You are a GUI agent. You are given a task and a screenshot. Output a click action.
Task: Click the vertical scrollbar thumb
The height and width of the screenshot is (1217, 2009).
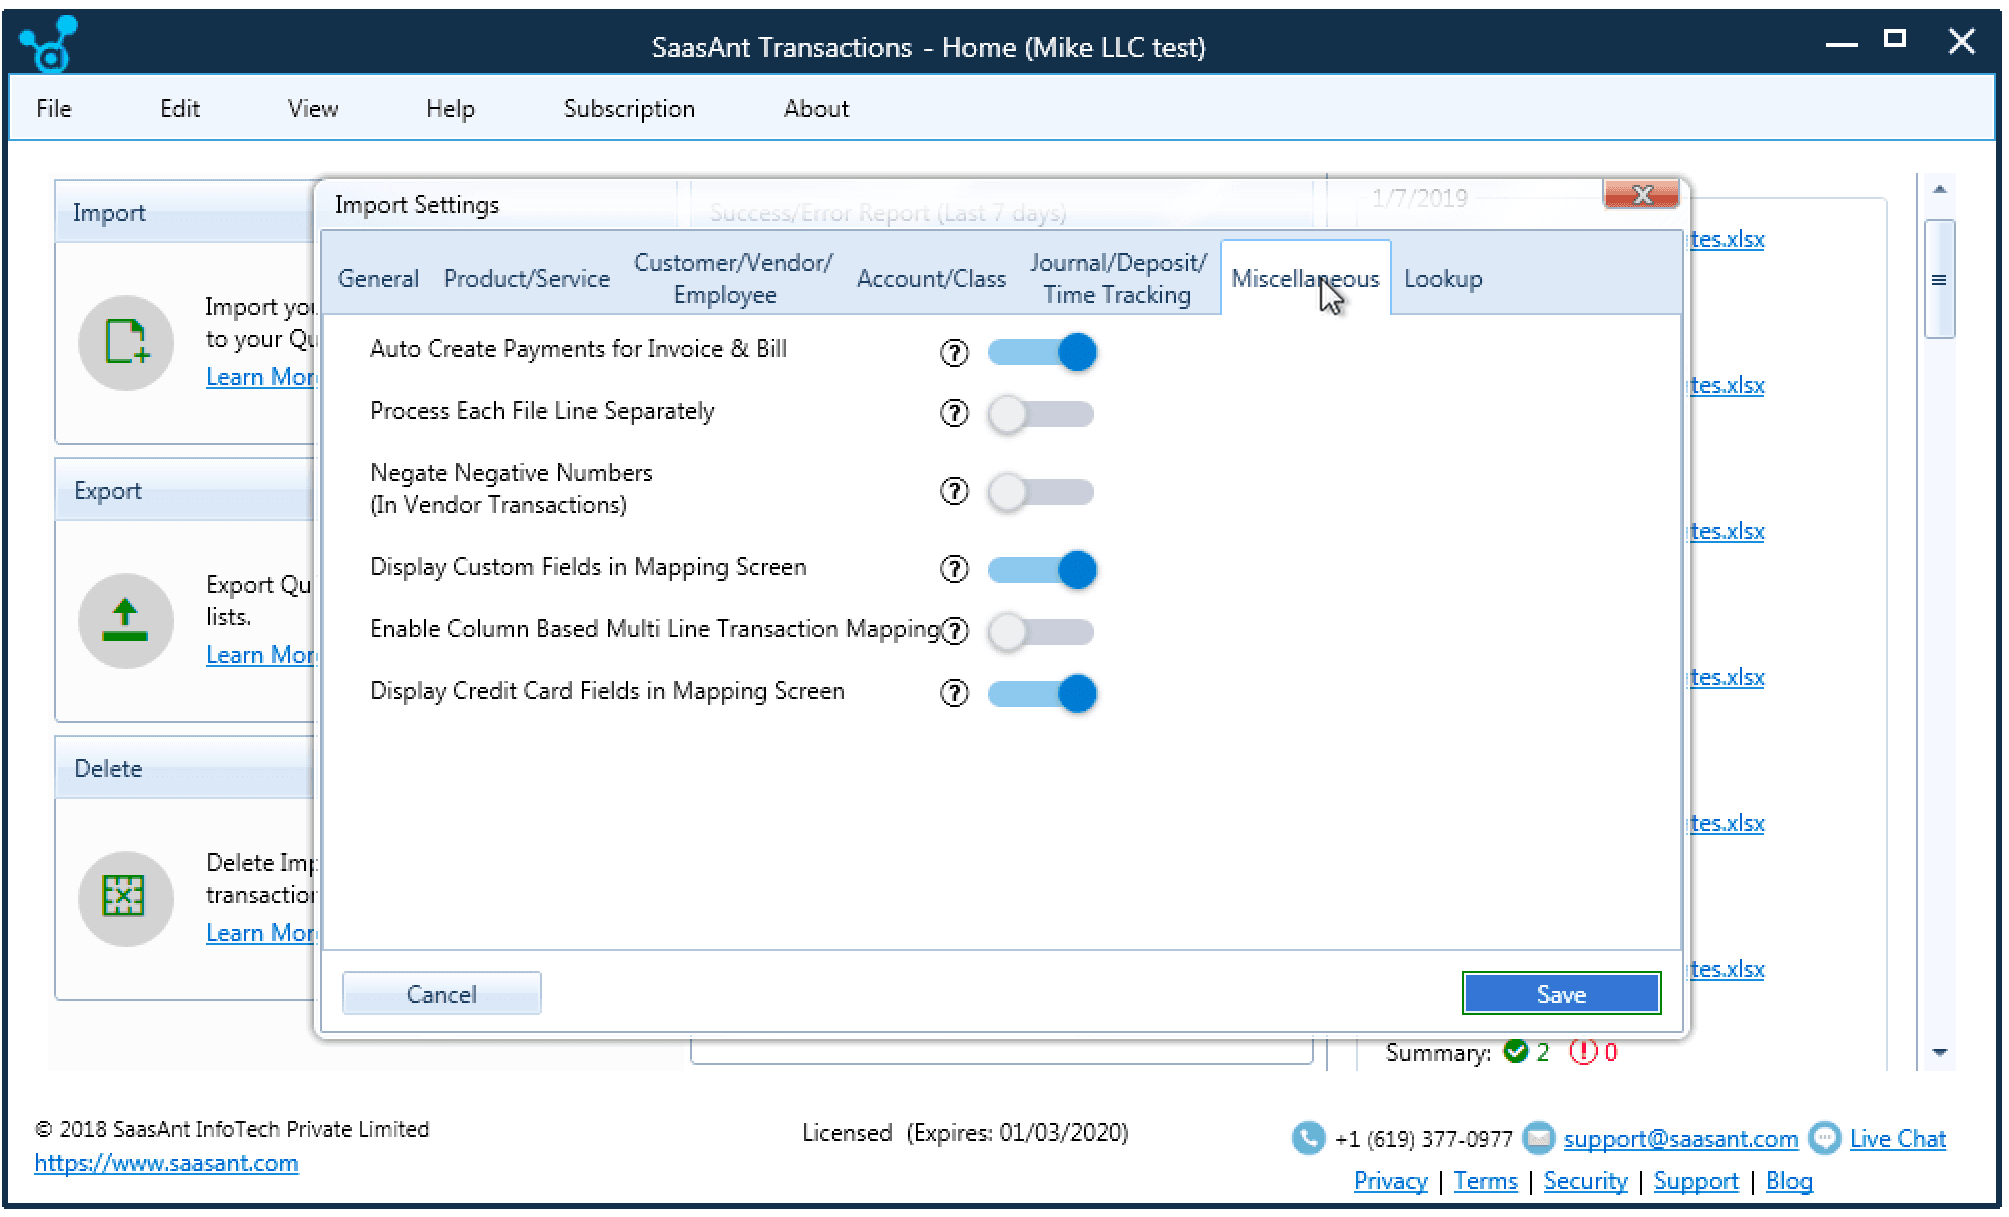point(1939,279)
